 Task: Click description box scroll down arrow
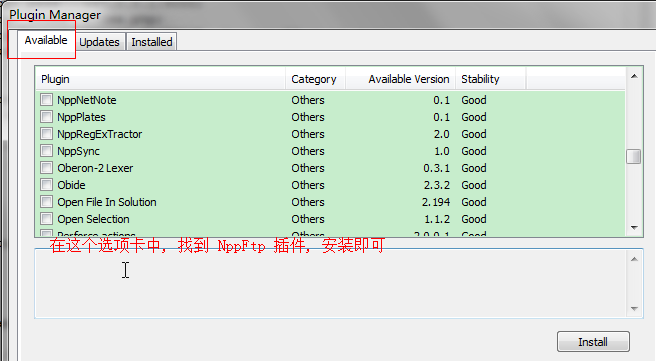634,309
